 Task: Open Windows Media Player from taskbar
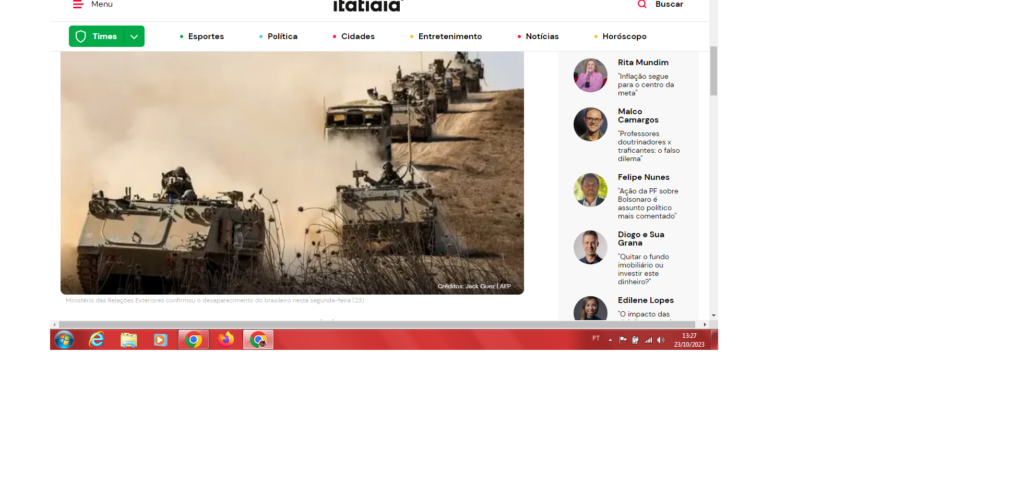click(x=160, y=340)
